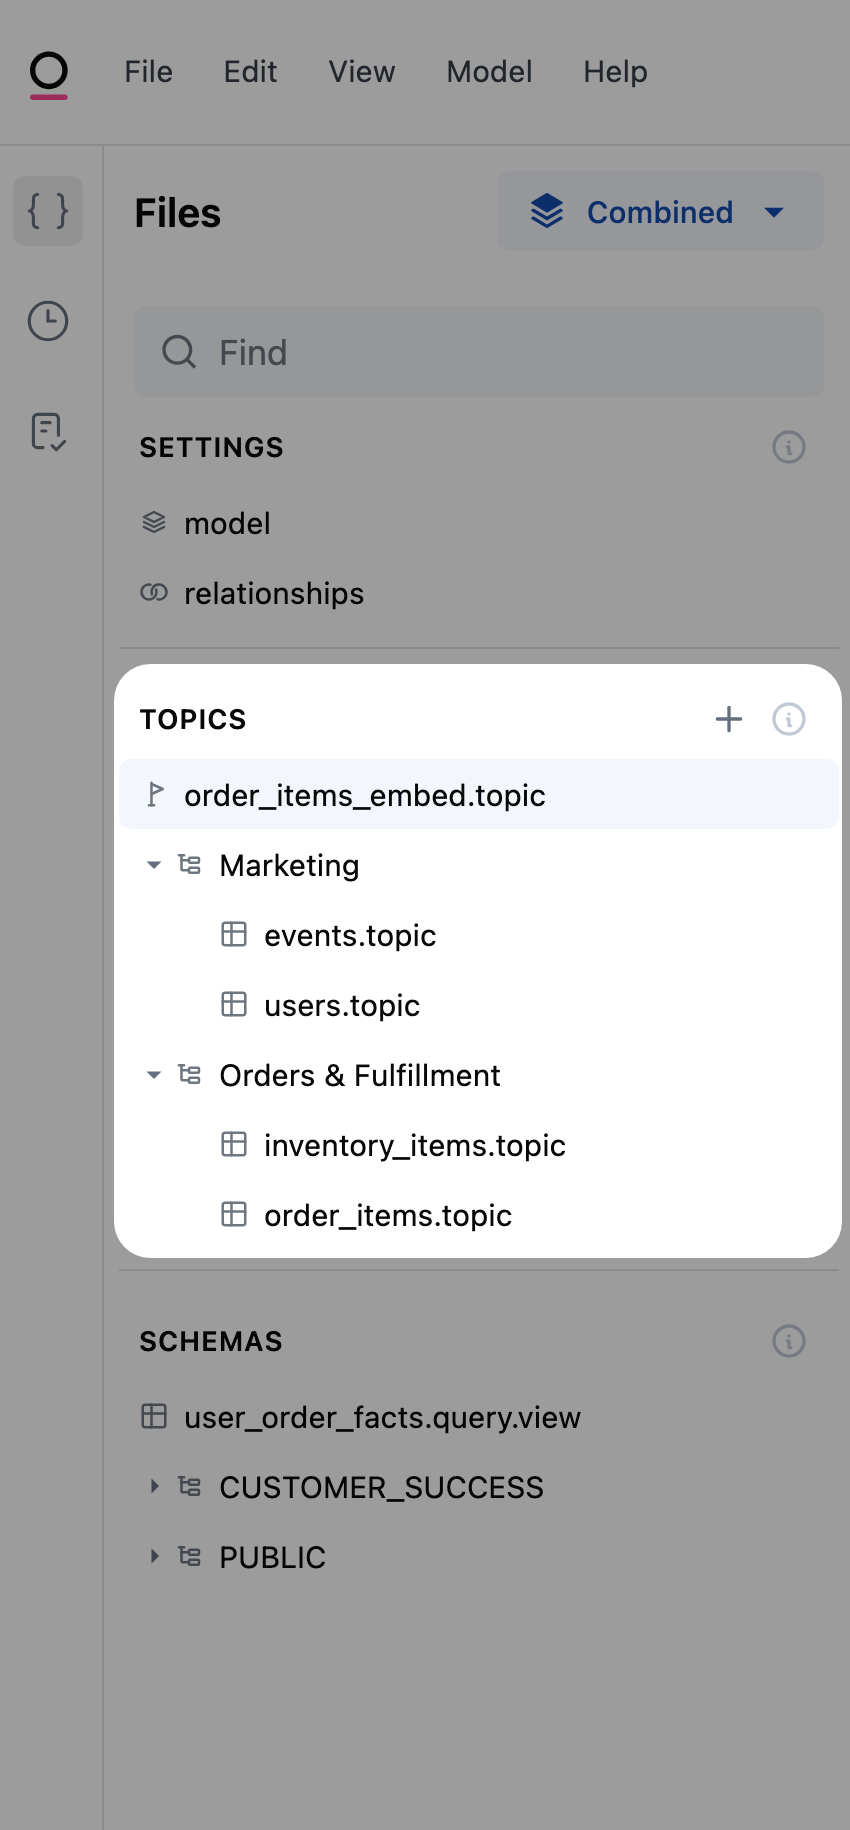This screenshot has height=1830, width=850.
Task: Add a new topic with plus icon
Action: click(729, 719)
